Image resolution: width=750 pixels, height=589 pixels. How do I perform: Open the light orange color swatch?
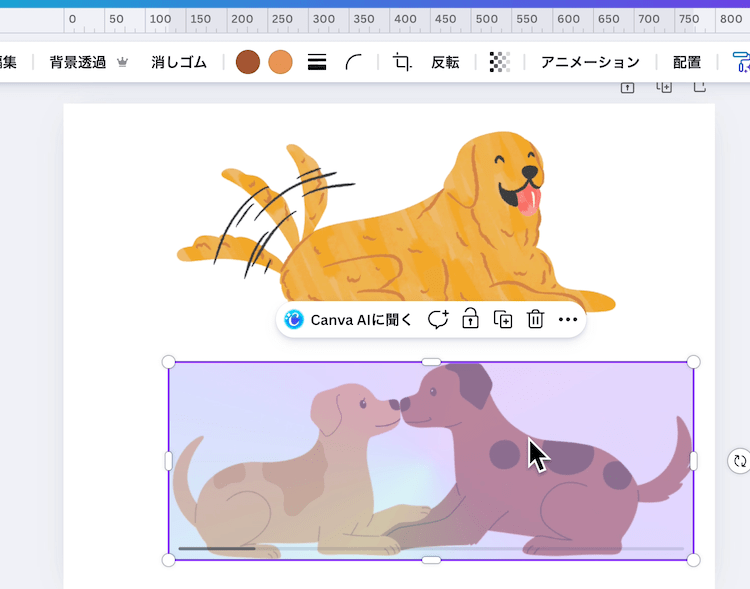click(280, 62)
